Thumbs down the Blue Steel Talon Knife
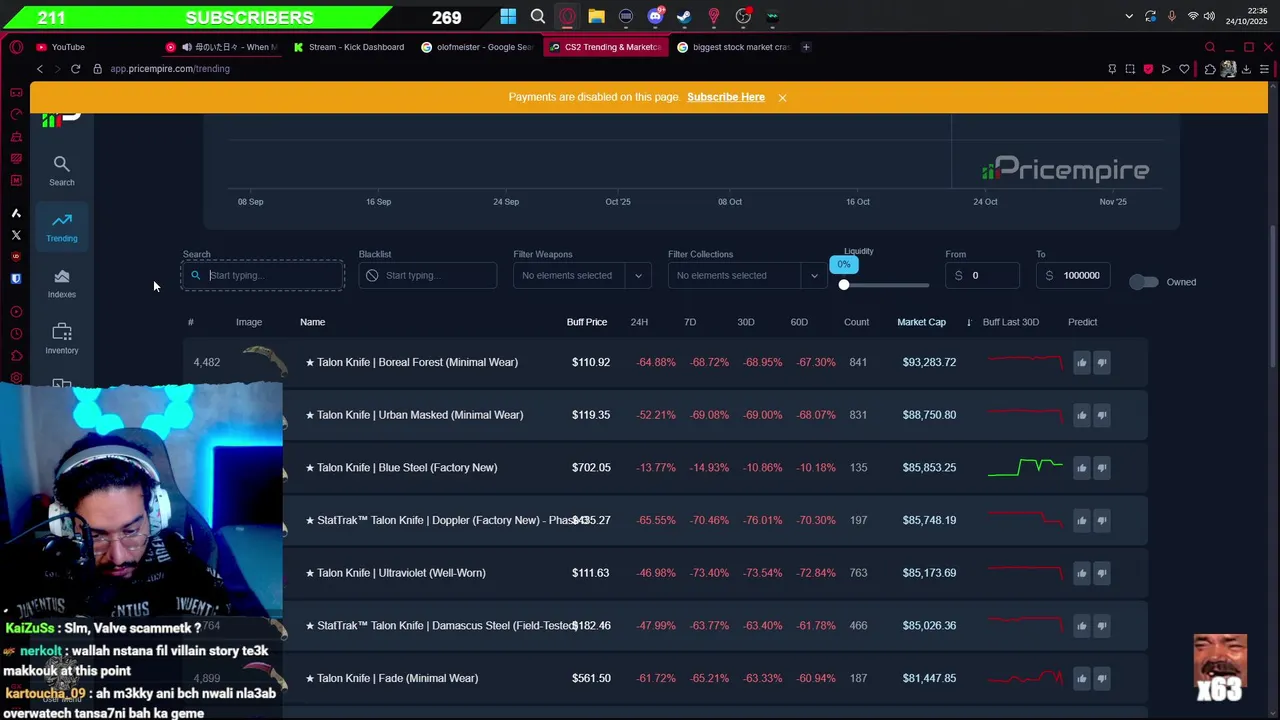This screenshot has height=720, width=1280. click(x=1101, y=467)
